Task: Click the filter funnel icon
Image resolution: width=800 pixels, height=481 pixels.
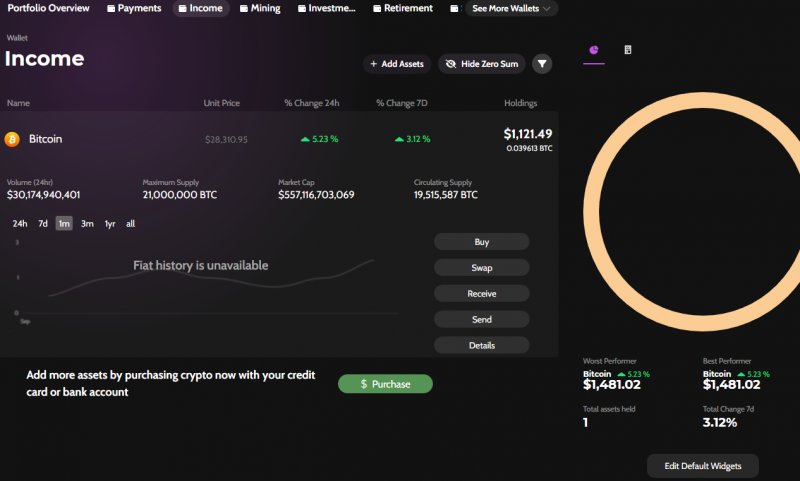Action: tap(542, 64)
